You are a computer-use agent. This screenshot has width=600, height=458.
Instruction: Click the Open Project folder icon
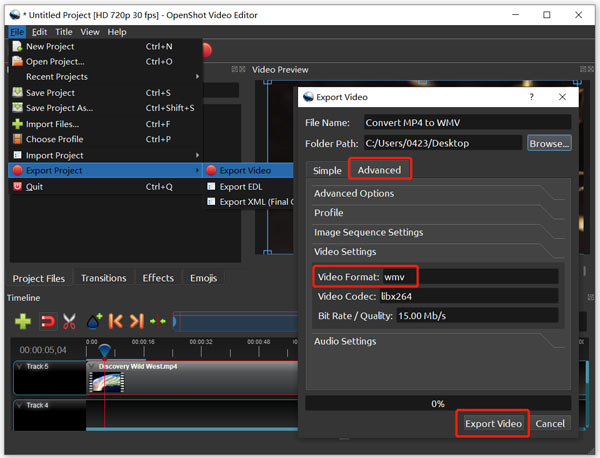click(x=17, y=61)
